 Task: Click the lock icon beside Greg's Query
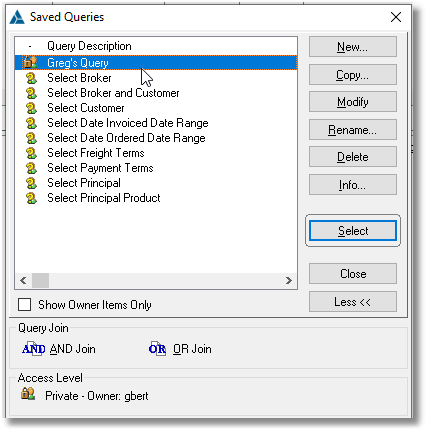pos(30,62)
